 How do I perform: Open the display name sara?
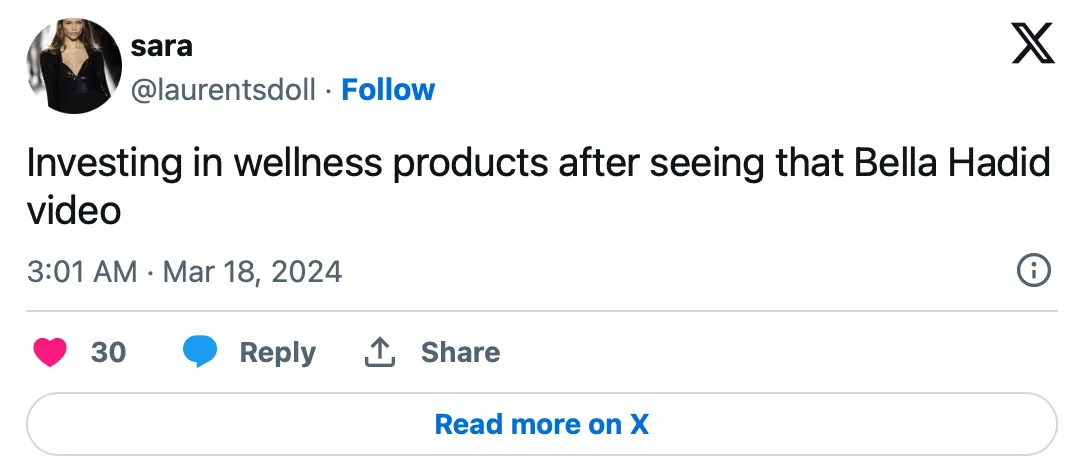[x=162, y=46]
